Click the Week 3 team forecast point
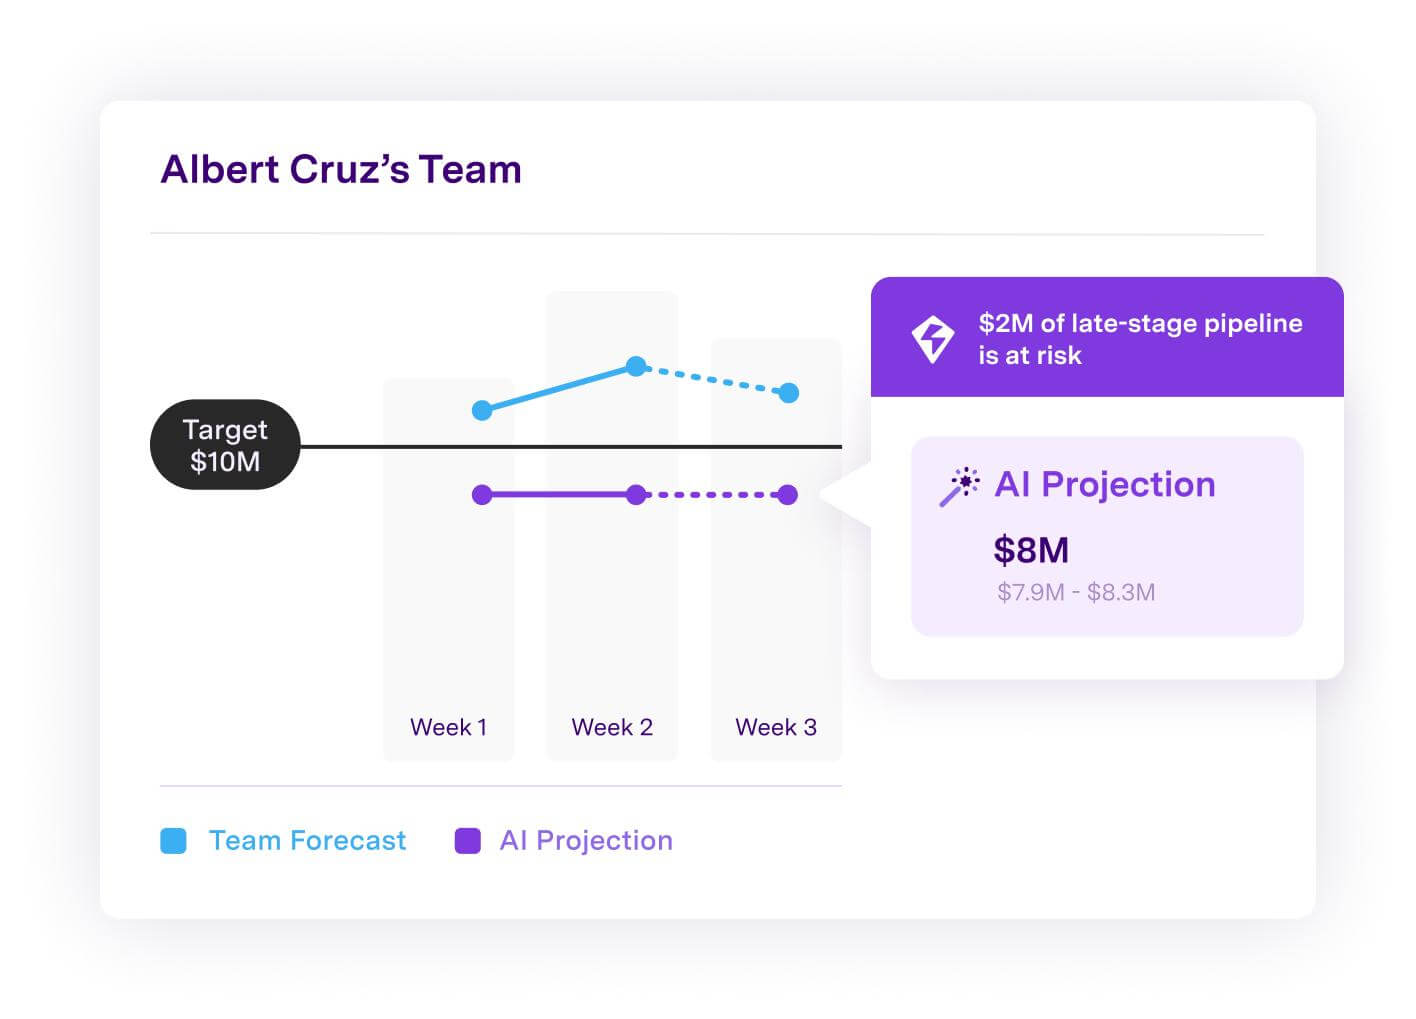Viewport: 1416px width, 1019px height. (789, 393)
